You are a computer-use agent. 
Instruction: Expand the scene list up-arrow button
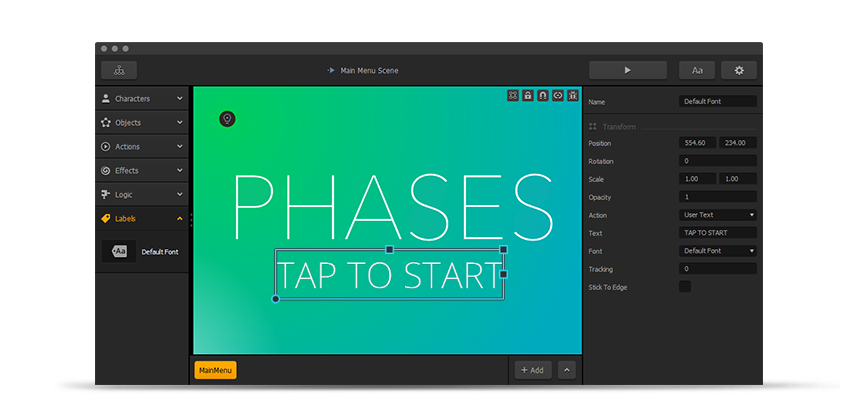(x=567, y=370)
